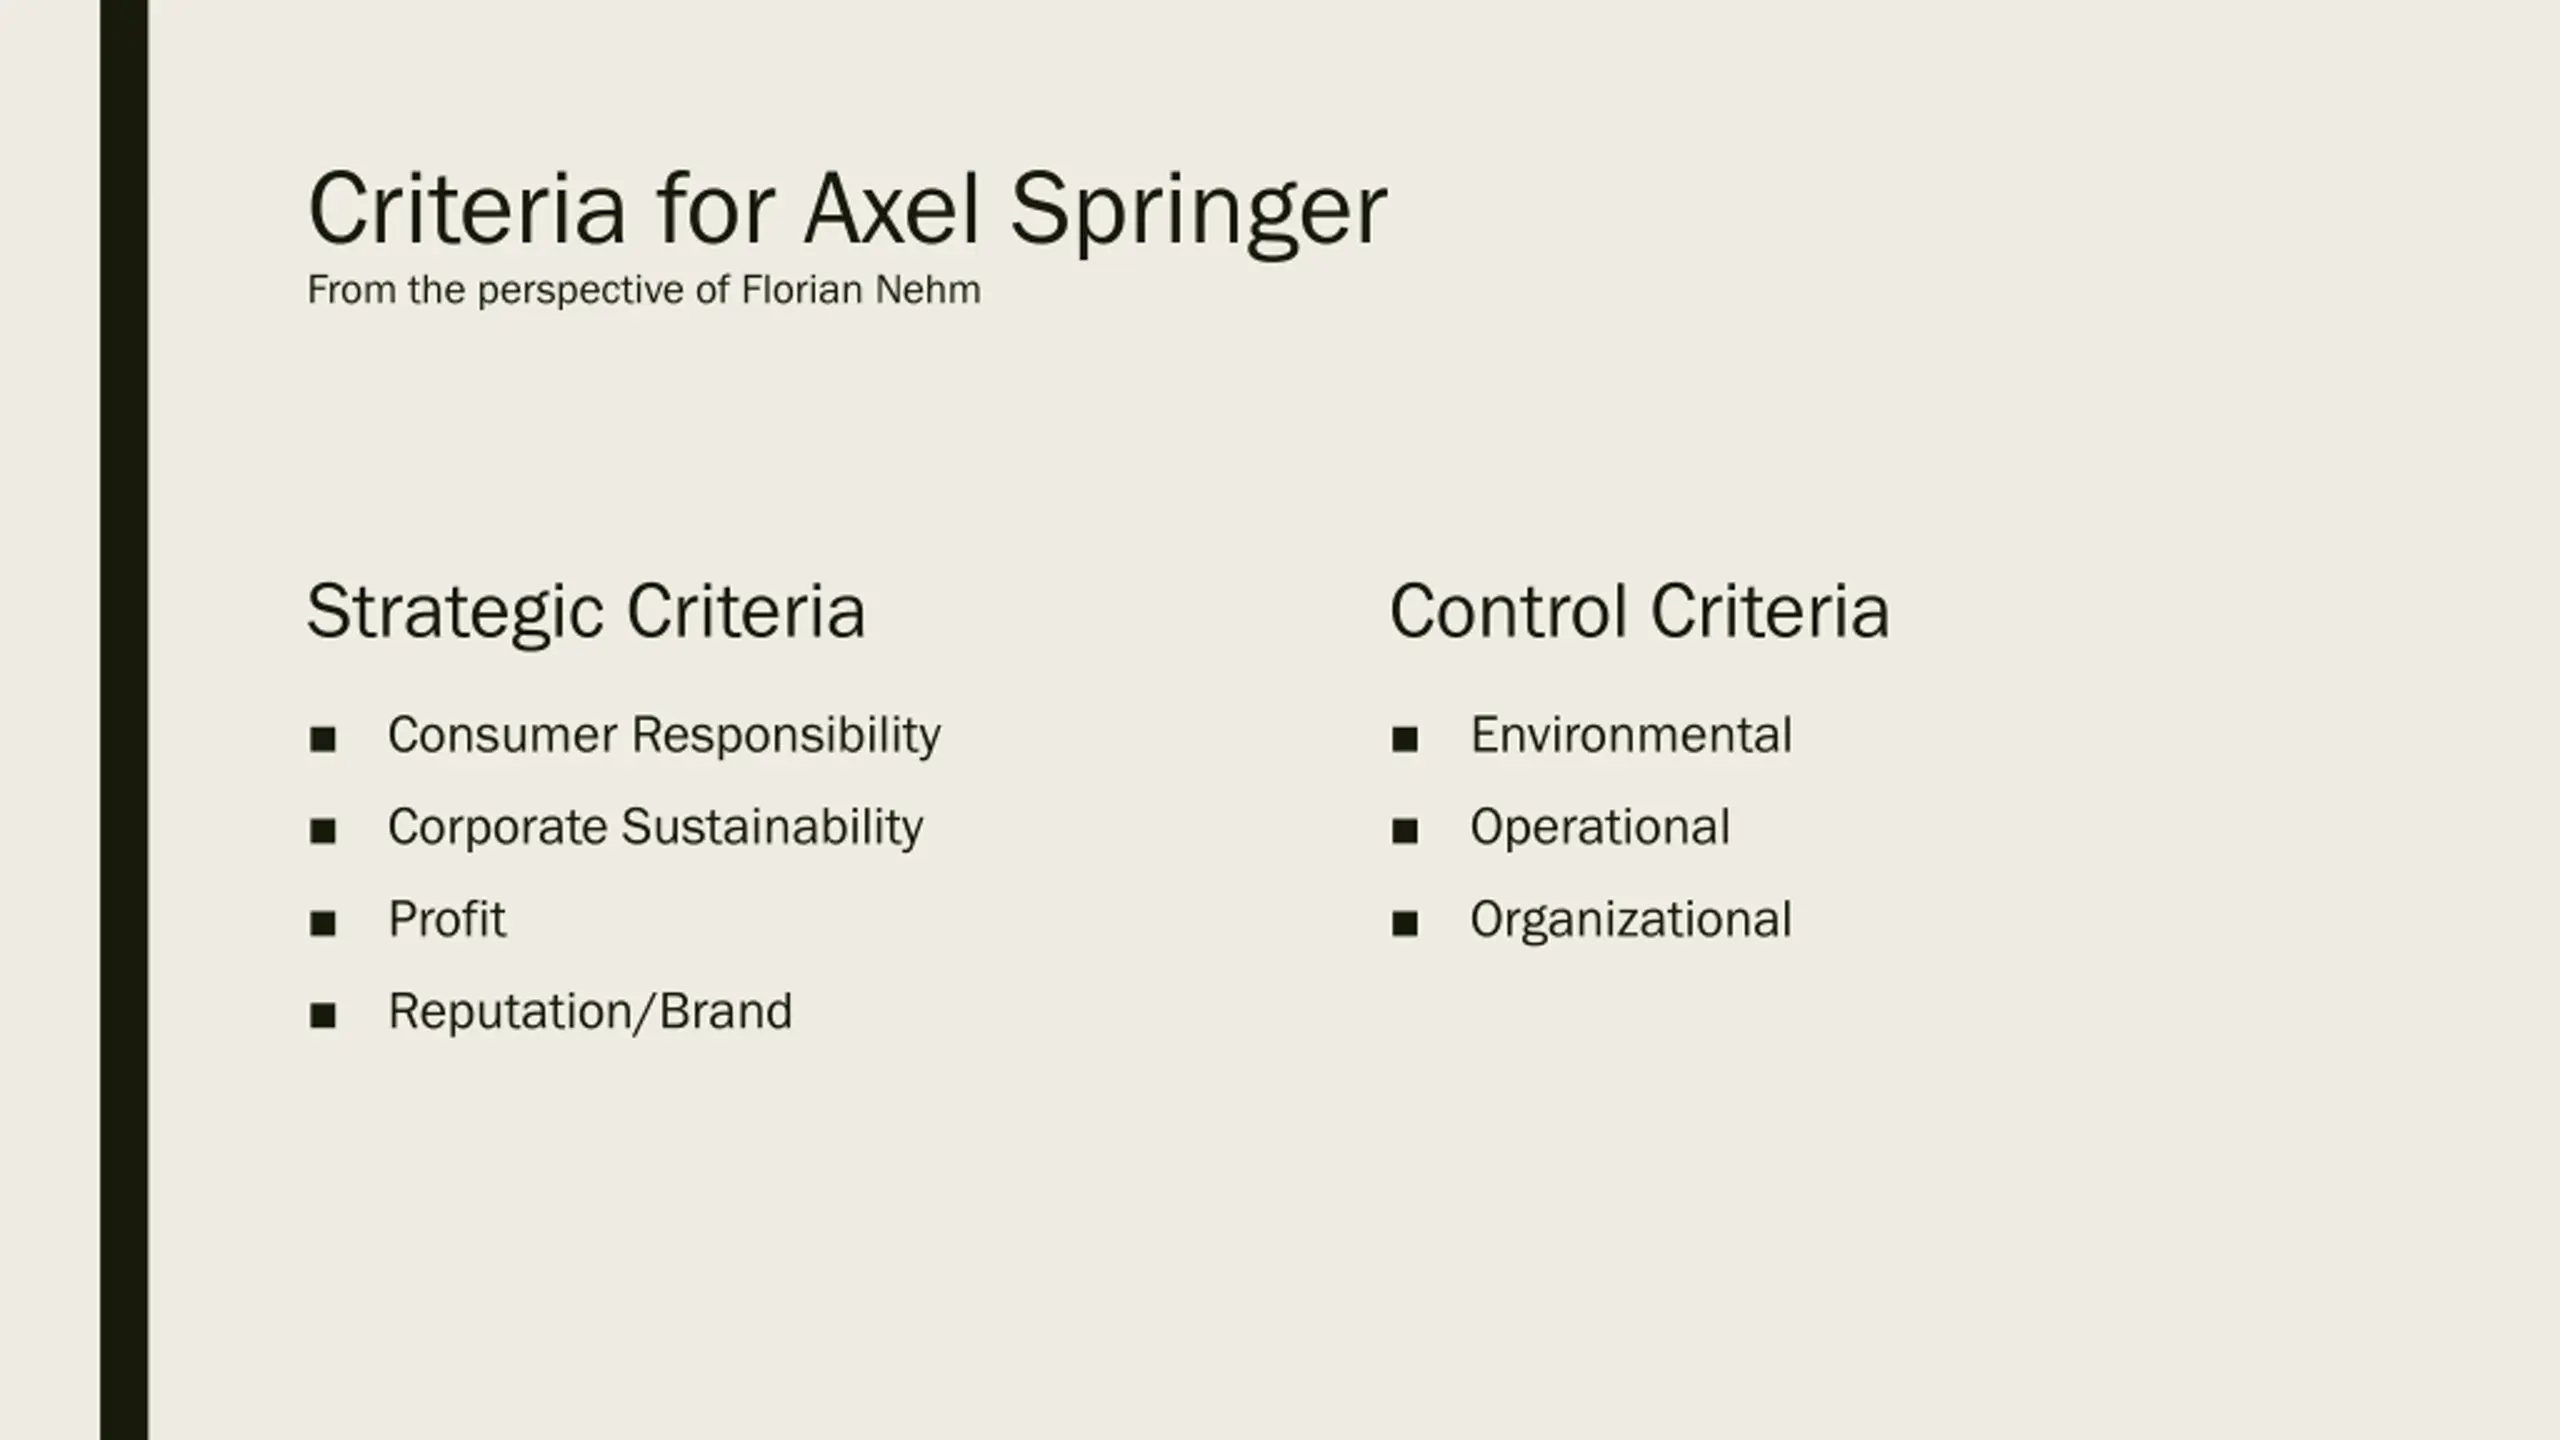This screenshot has width=2560, height=1440.
Task: Select the "Control Criteria" heading
Action: click(x=1639, y=611)
